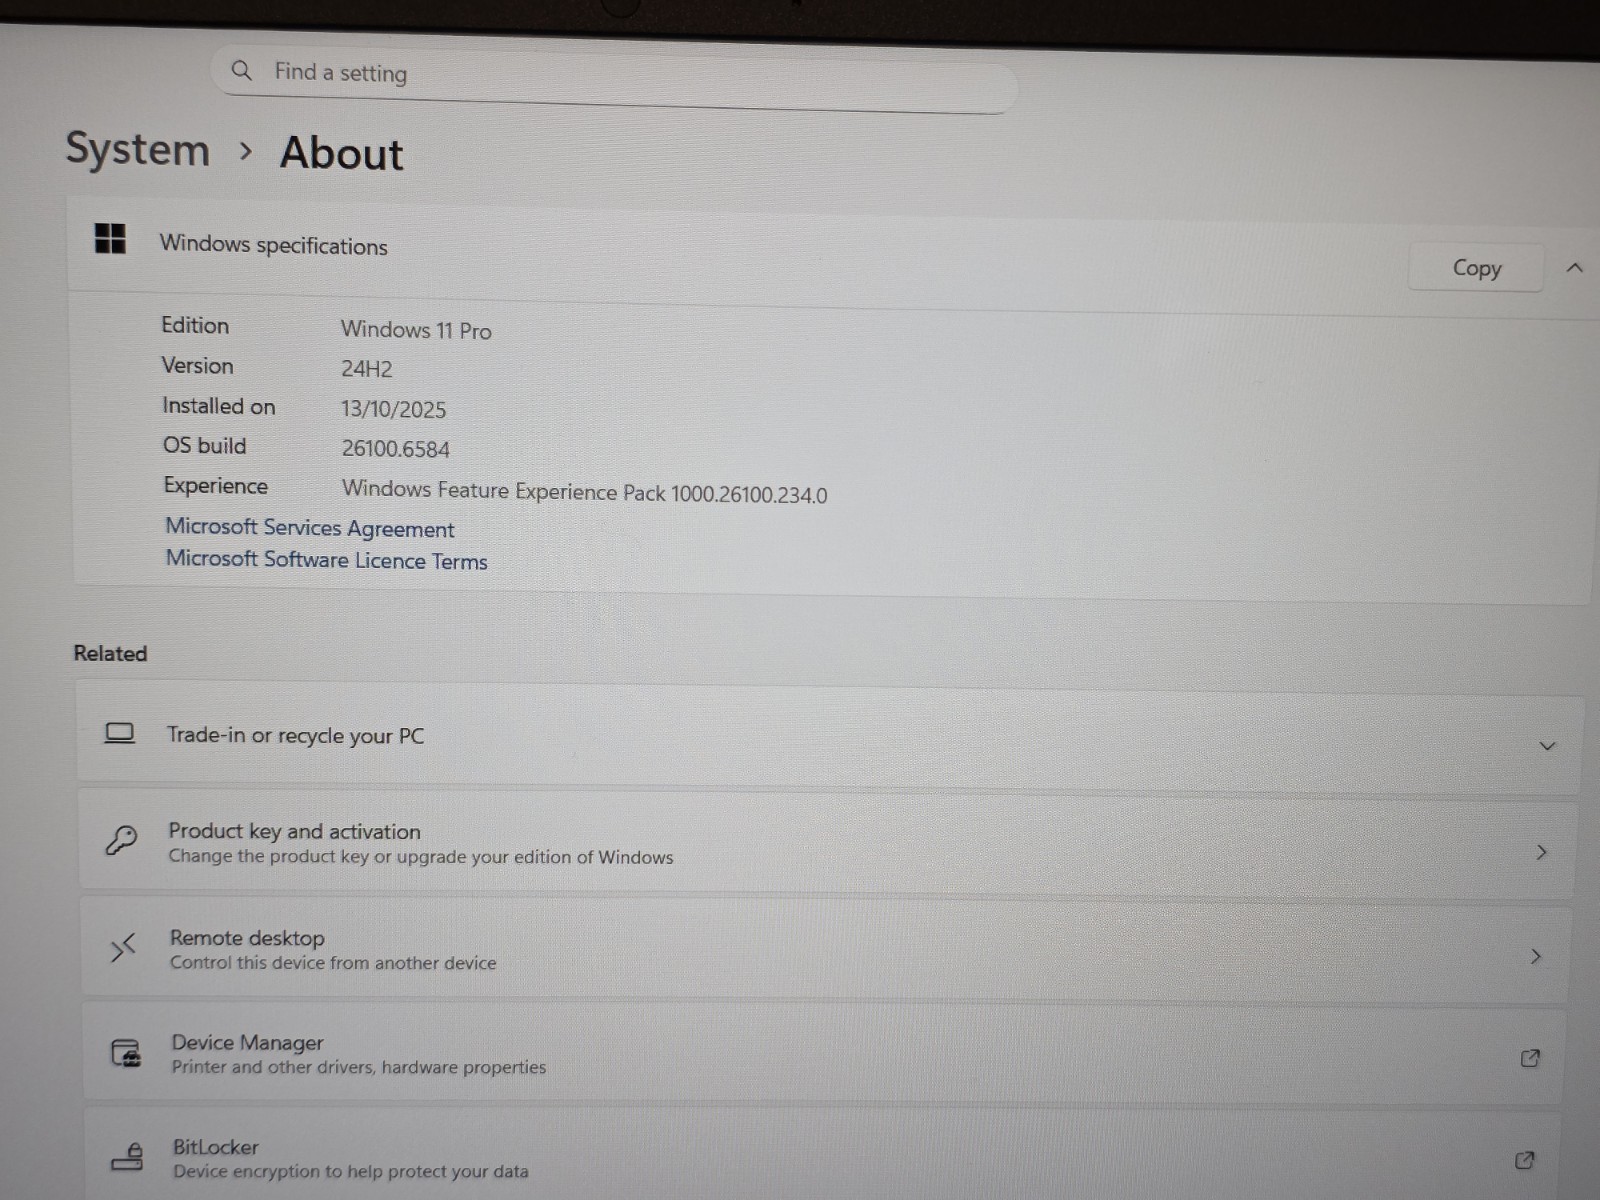Select the version value 24H2
The width and height of the screenshot is (1600, 1200).
click(x=367, y=369)
